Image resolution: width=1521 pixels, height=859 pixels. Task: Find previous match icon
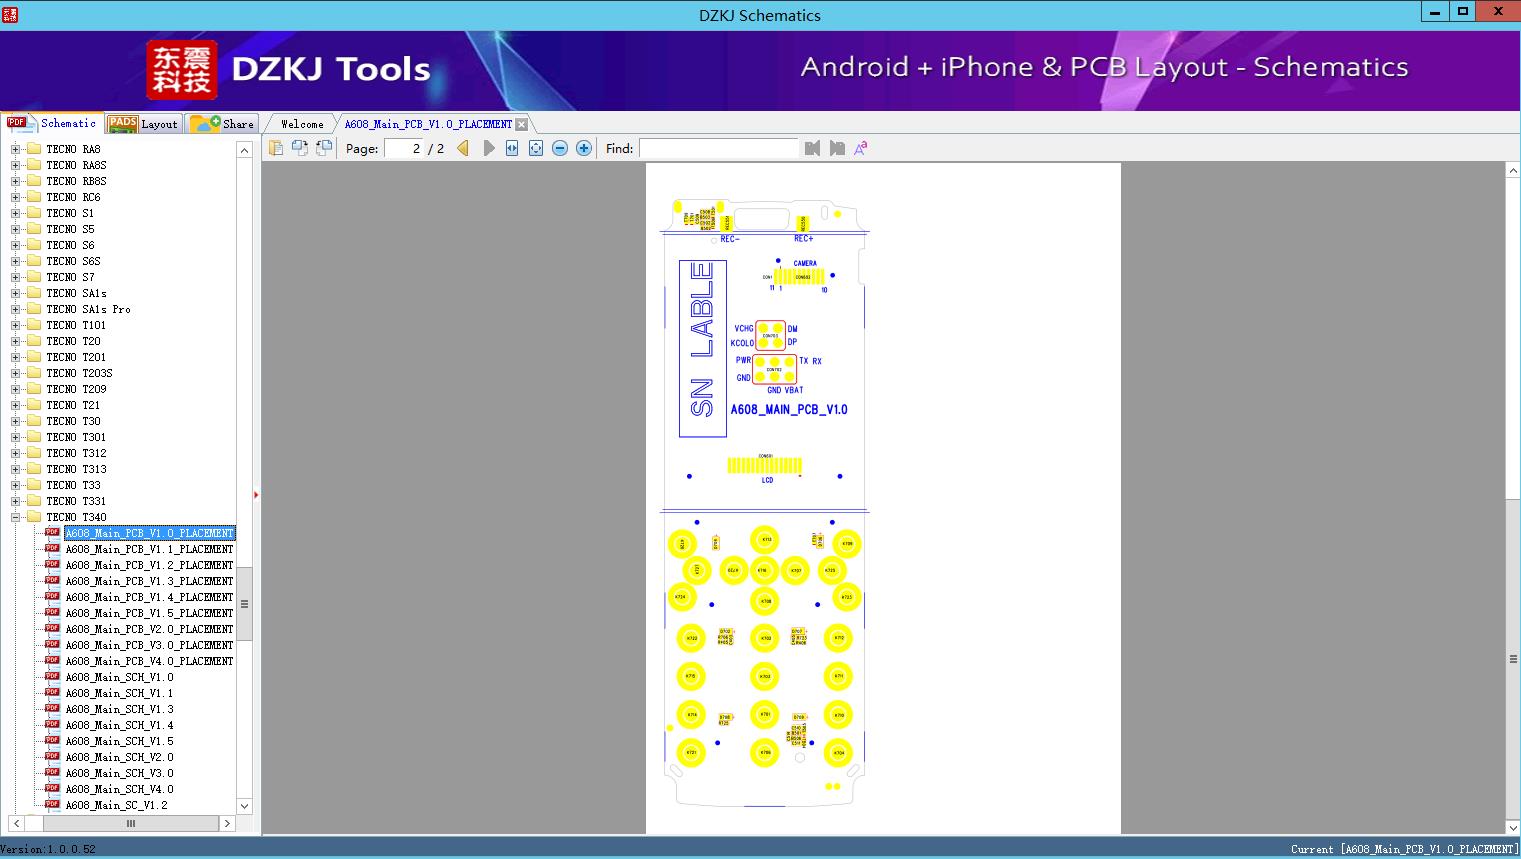[812, 148]
